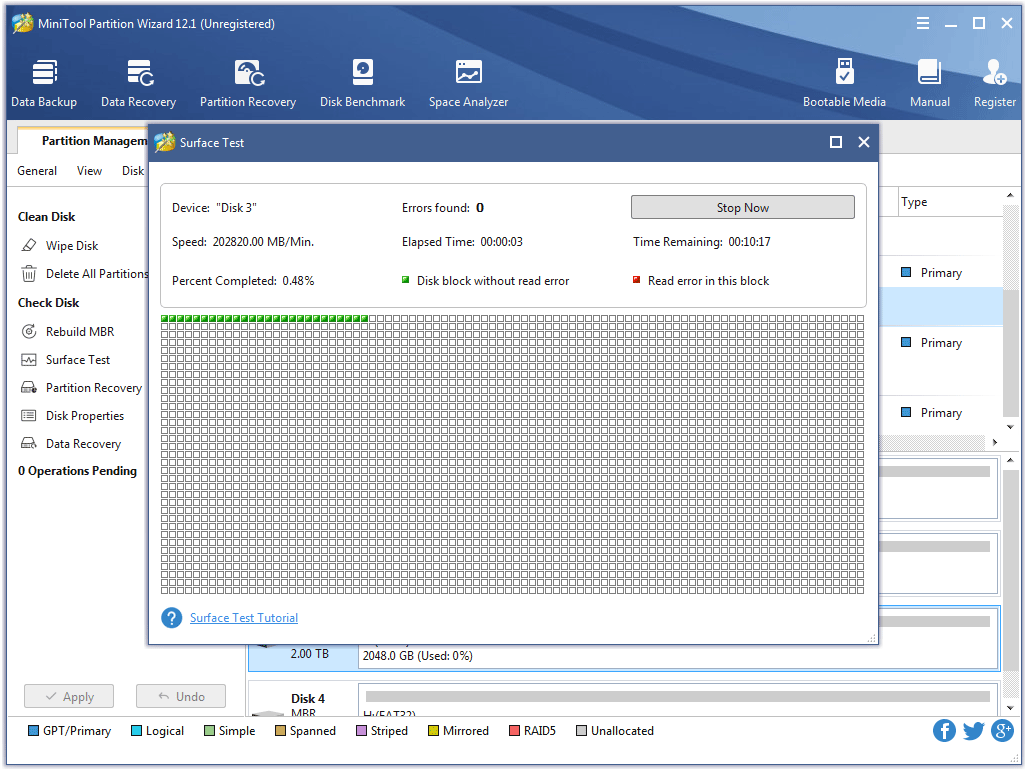Image resolution: width=1025 pixels, height=770 pixels.
Task: Click Time Remaining 00:10:17 value
Action: (749, 242)
